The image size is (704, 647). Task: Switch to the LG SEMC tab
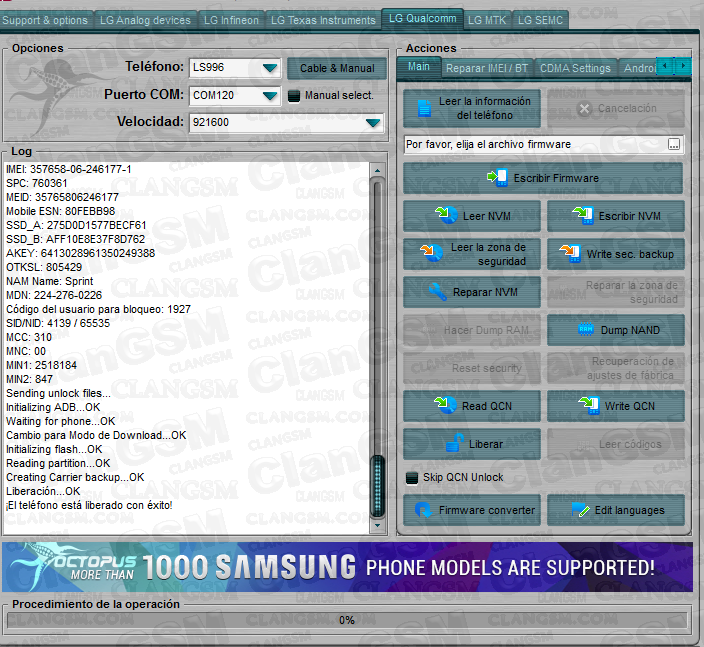point(540,20)
